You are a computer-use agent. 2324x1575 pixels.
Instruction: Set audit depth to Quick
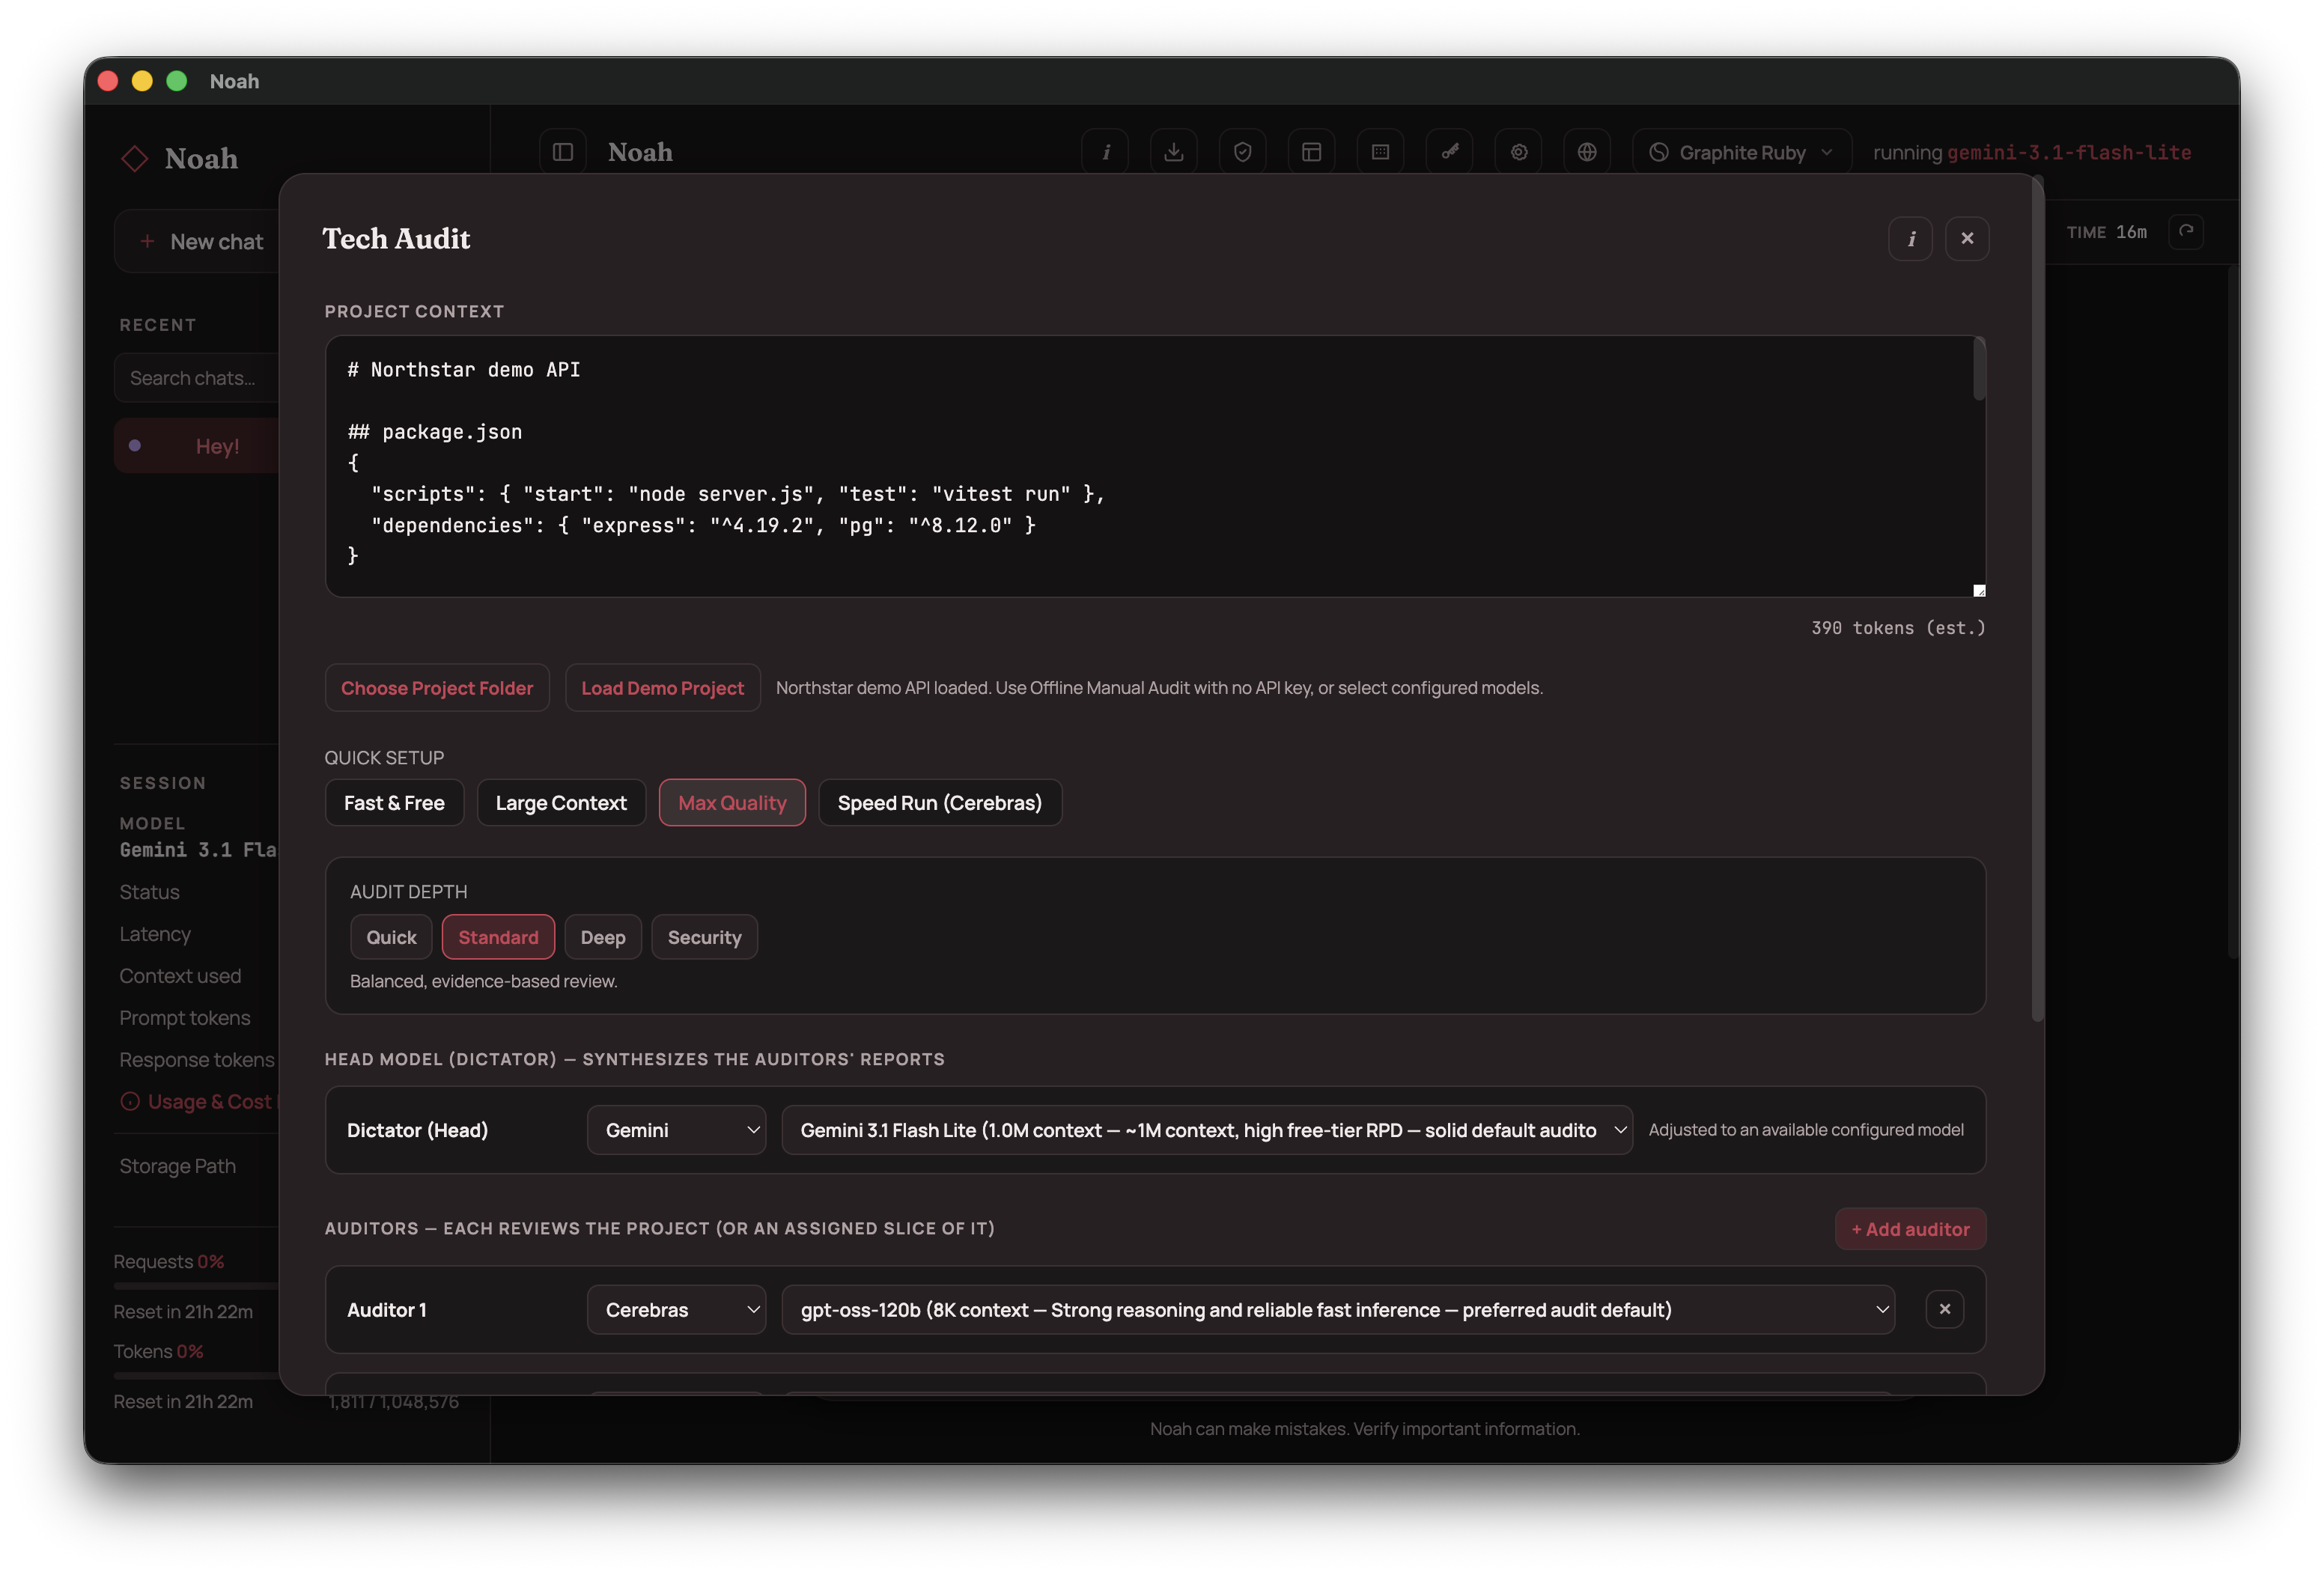pyautogui.click(x=391, y=937)
